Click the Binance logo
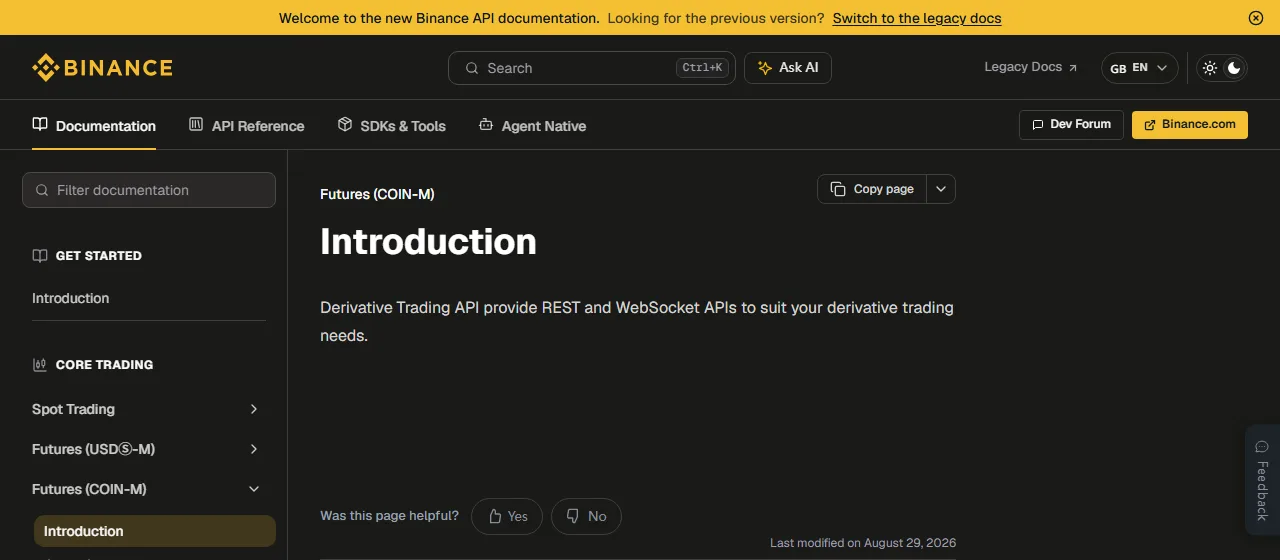The height and width of the screenshot is (560, 1280). (102, 68)
